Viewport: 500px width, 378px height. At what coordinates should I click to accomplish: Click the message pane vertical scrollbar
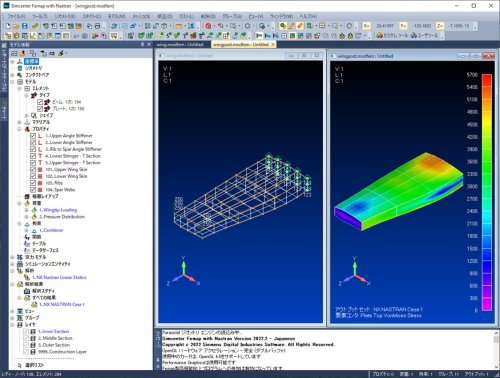coord(496,350)
